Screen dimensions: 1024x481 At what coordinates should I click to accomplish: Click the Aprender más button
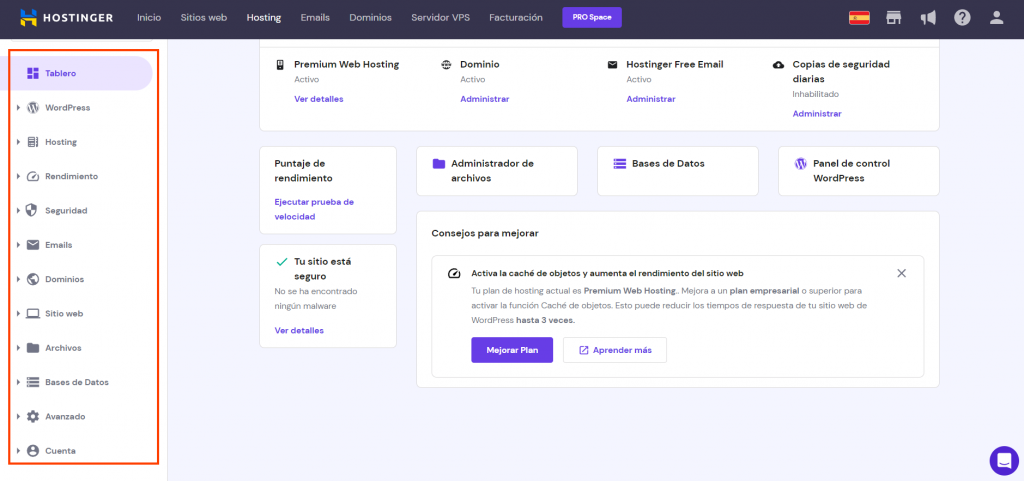614,350
